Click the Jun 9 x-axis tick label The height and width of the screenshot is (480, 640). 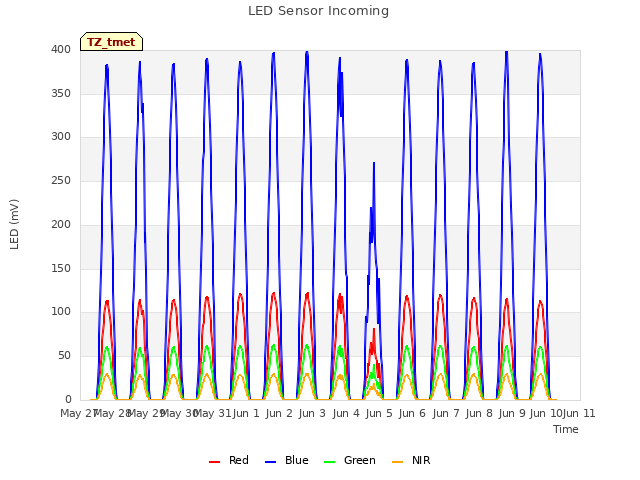point(512,413)
